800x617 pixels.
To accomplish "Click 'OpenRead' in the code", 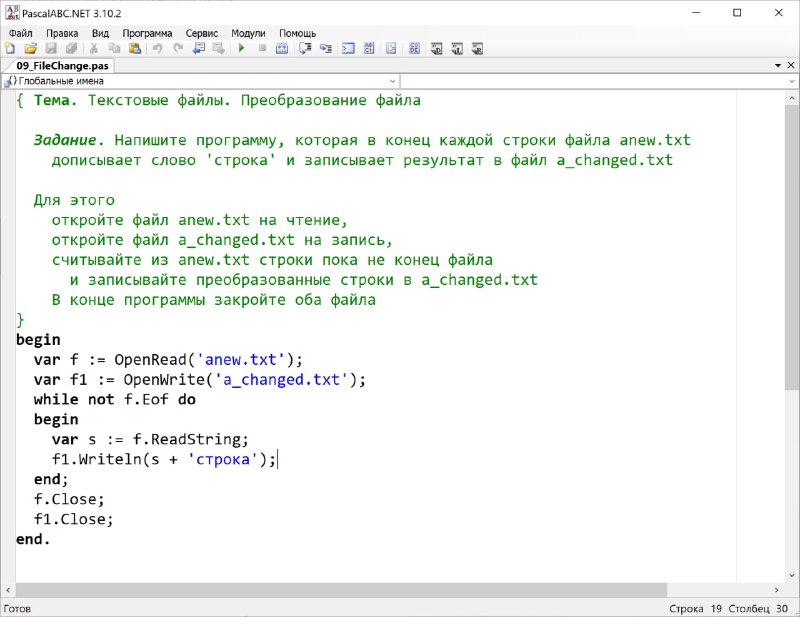I will pos(151,360).
